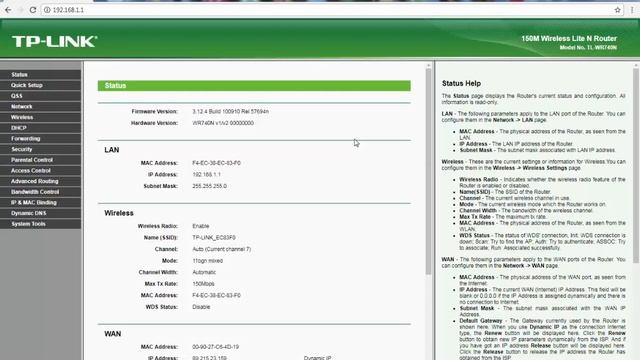Go back in the browser

[x=8, y=10]
